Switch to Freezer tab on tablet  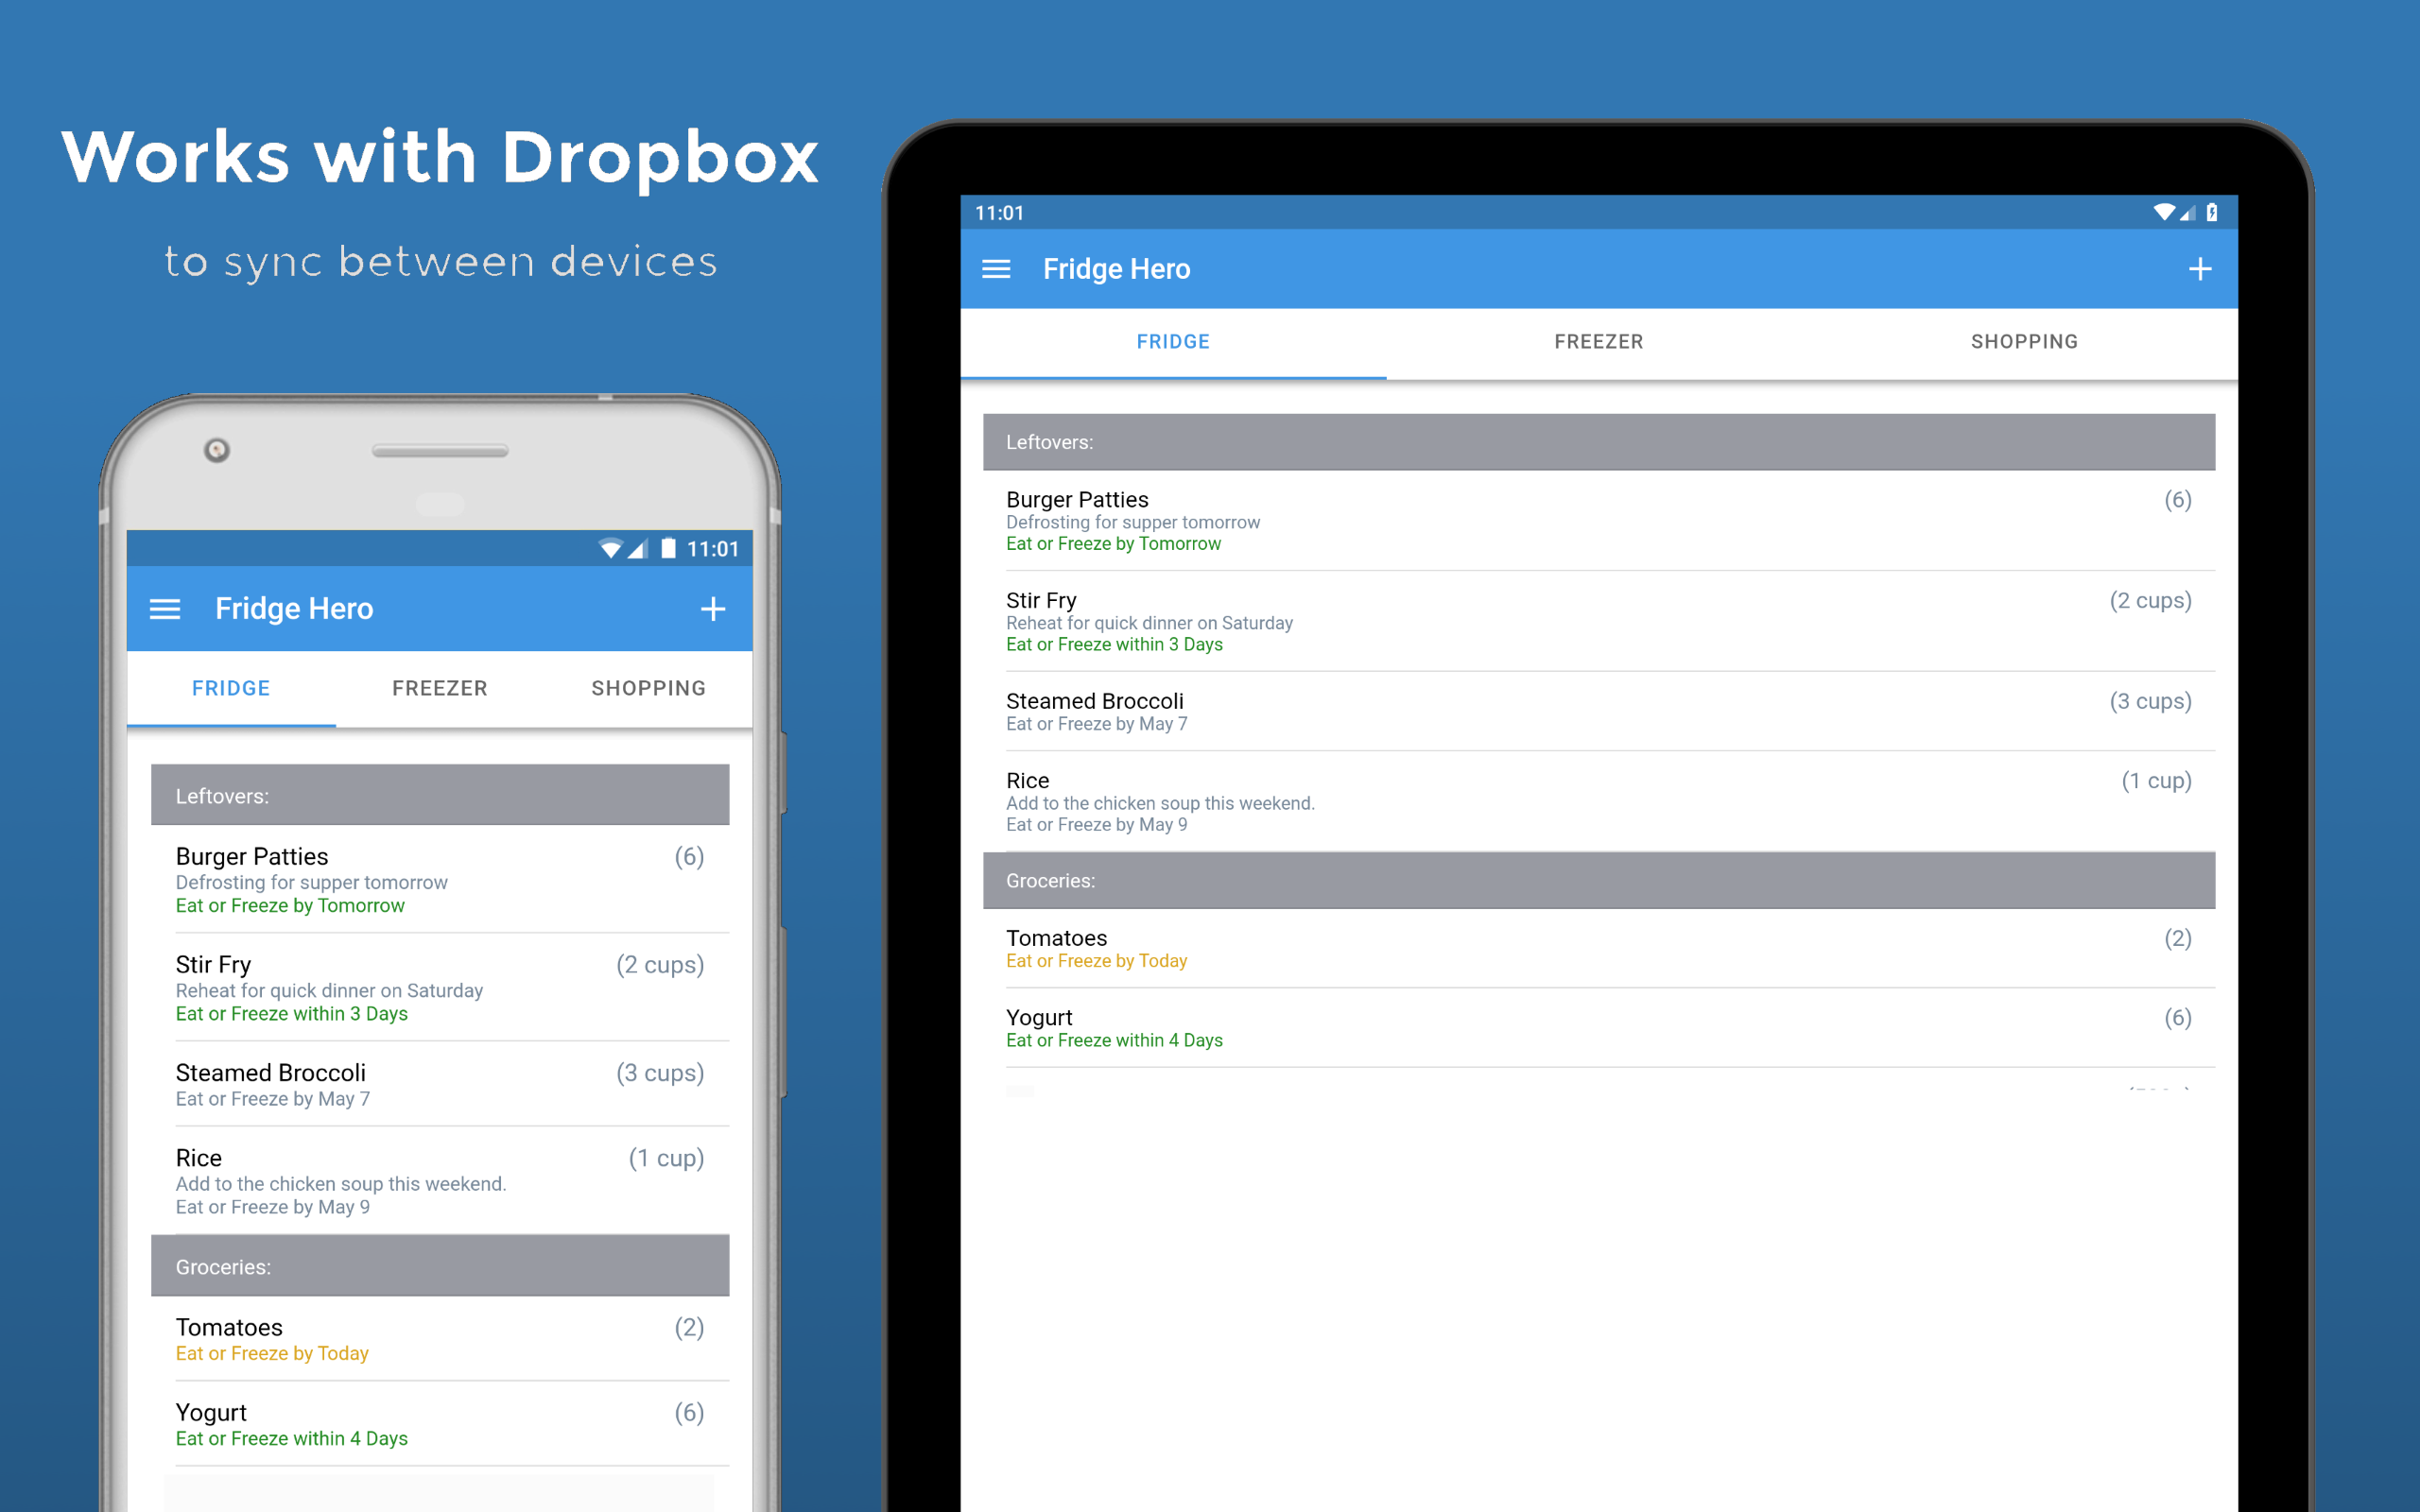click(1598, 342)
